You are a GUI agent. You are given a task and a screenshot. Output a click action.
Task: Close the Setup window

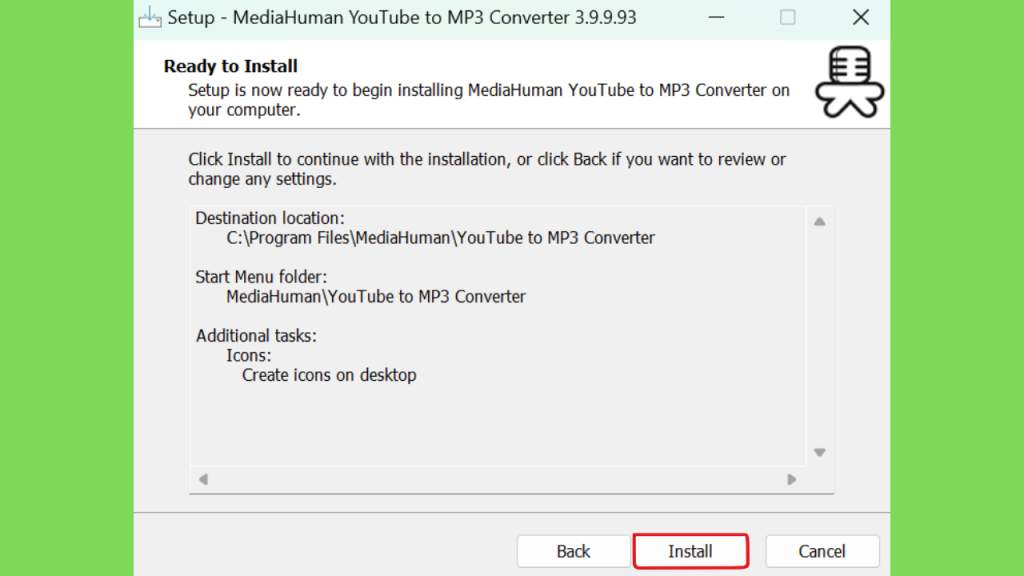tap(861, 18)
